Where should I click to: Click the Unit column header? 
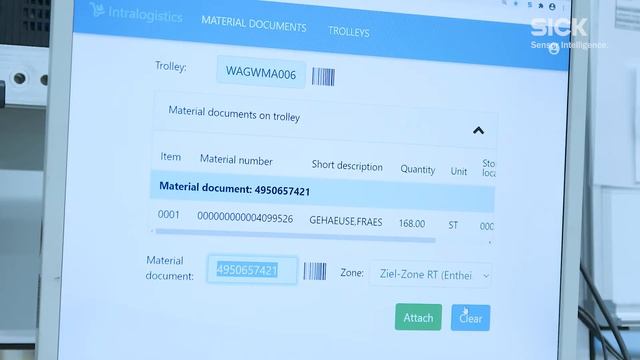pyautogui.click(x=458, y=171)
